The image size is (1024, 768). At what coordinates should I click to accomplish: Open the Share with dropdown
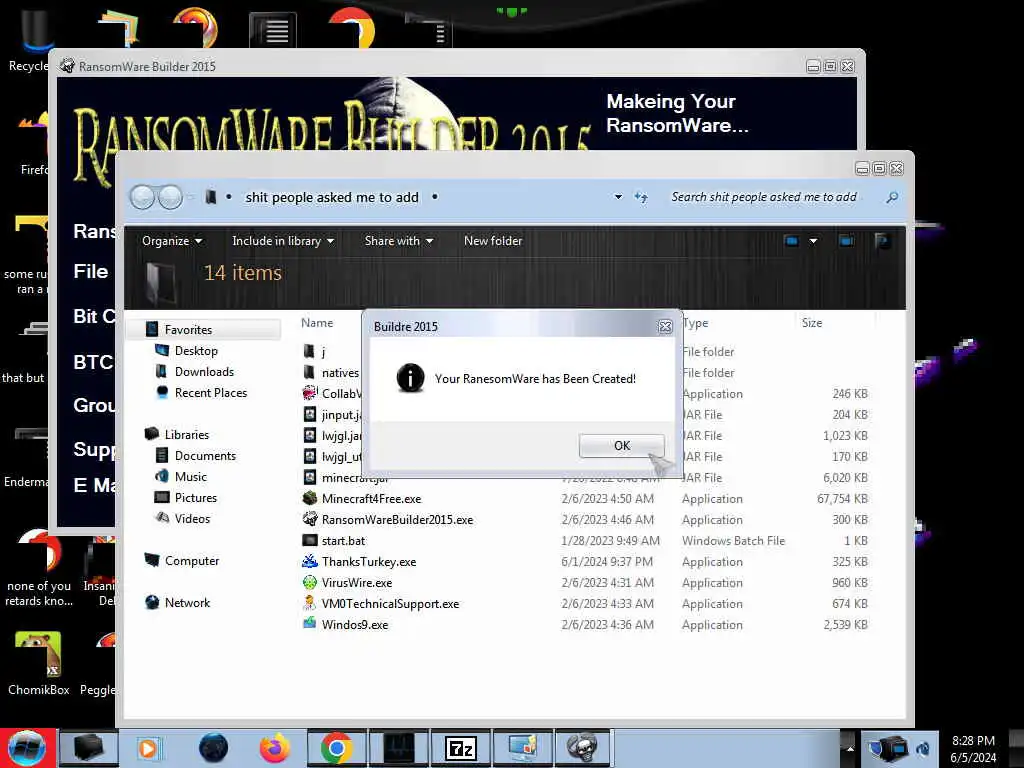[398, 241]
